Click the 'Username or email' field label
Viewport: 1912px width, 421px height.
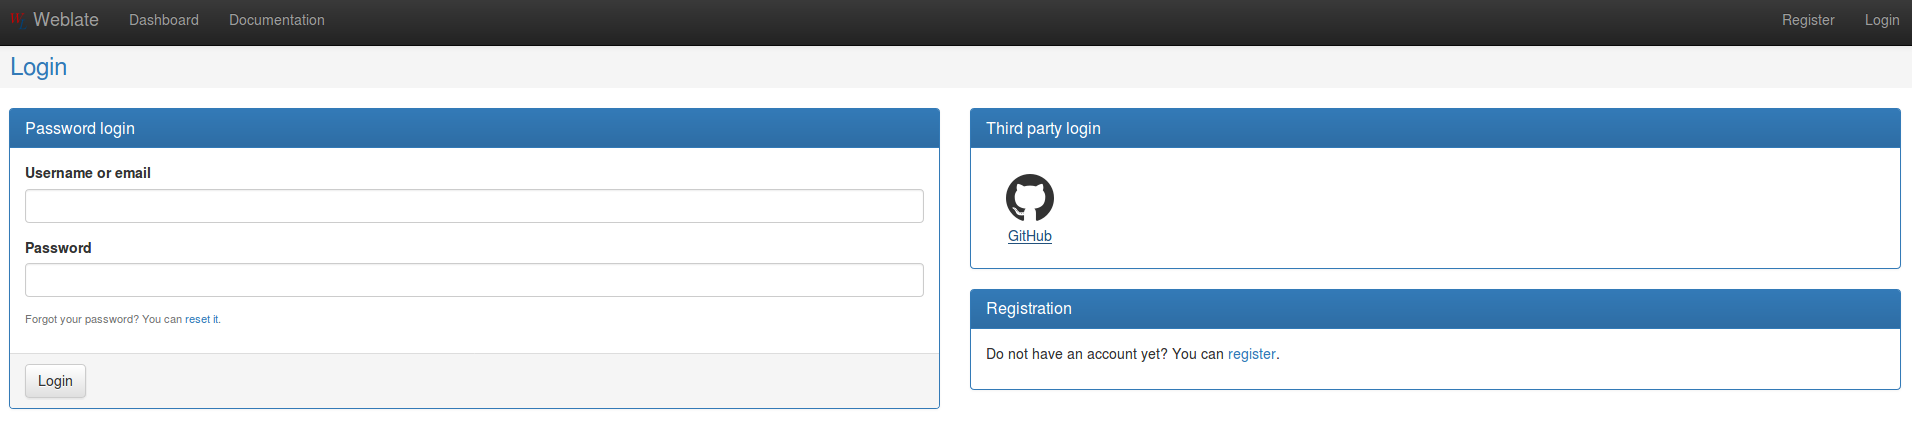pos(88,173)
